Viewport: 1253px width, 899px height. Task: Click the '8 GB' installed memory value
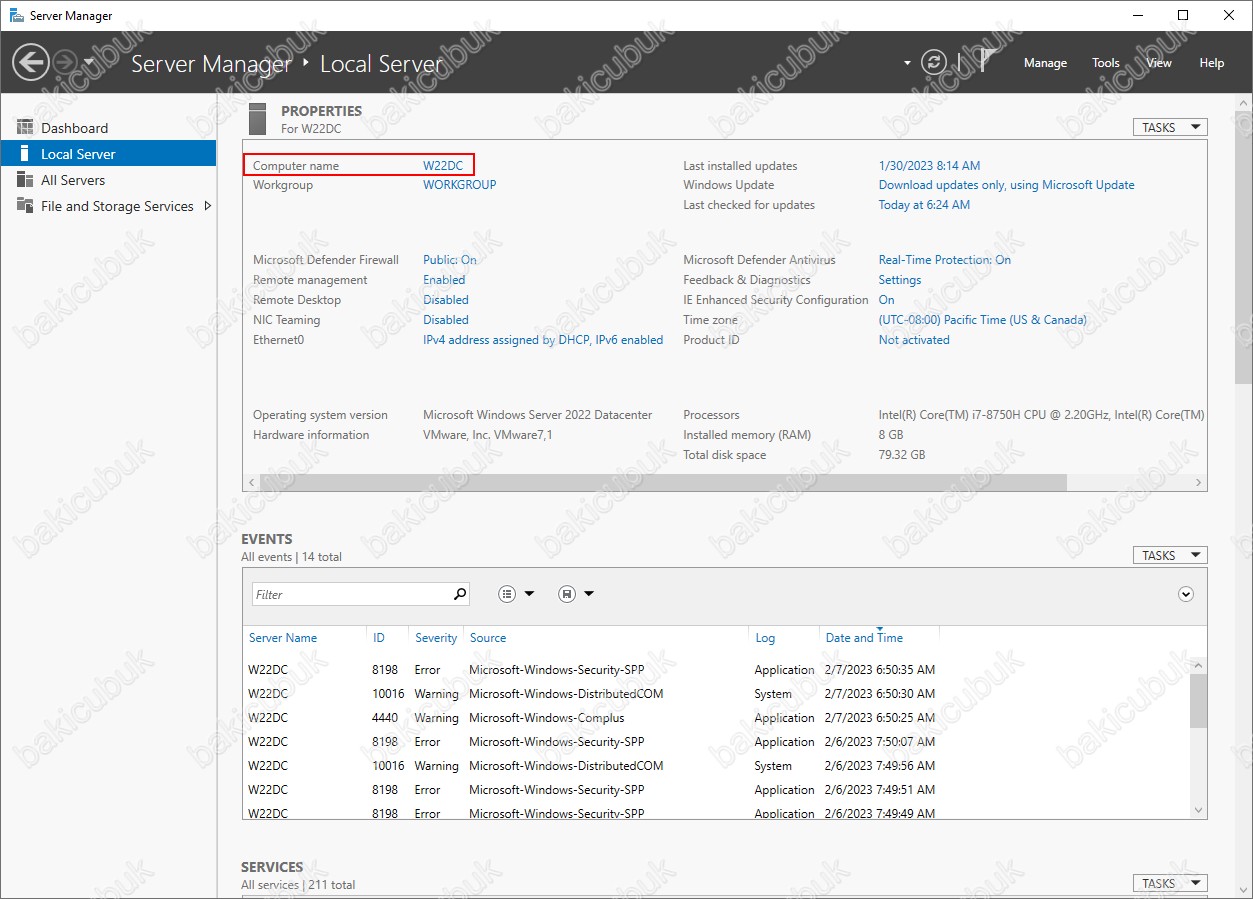coord(891,435)
